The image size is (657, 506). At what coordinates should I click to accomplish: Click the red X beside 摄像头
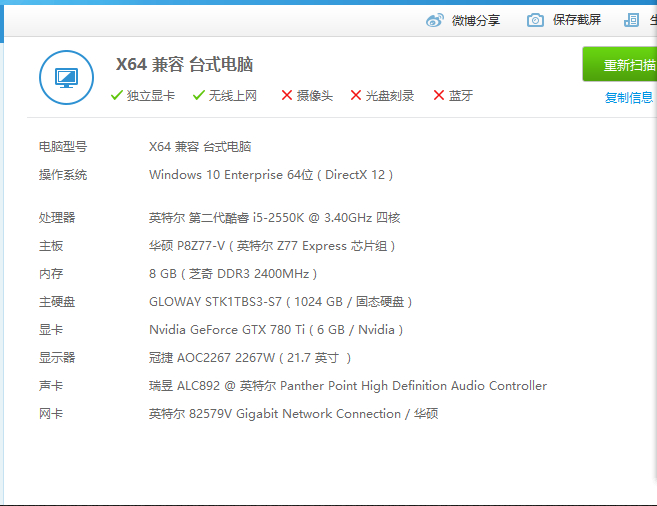click(287, 96)
